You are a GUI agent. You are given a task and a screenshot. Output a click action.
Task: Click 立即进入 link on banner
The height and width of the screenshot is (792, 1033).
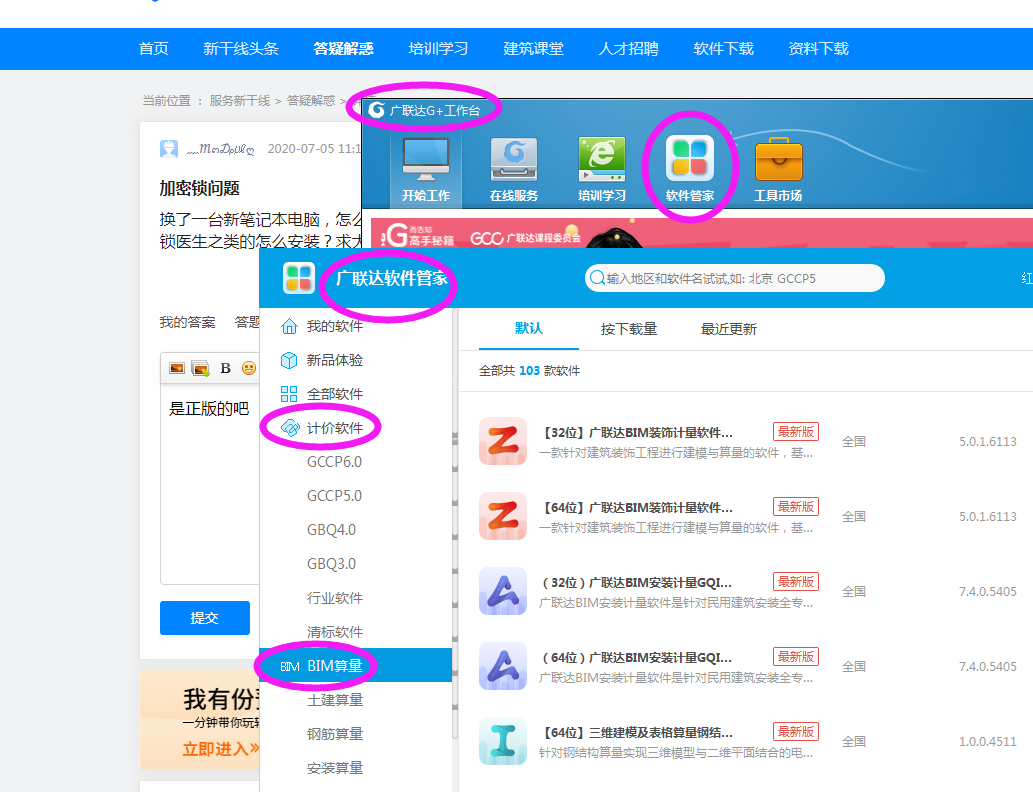click(x=220, y=749)
